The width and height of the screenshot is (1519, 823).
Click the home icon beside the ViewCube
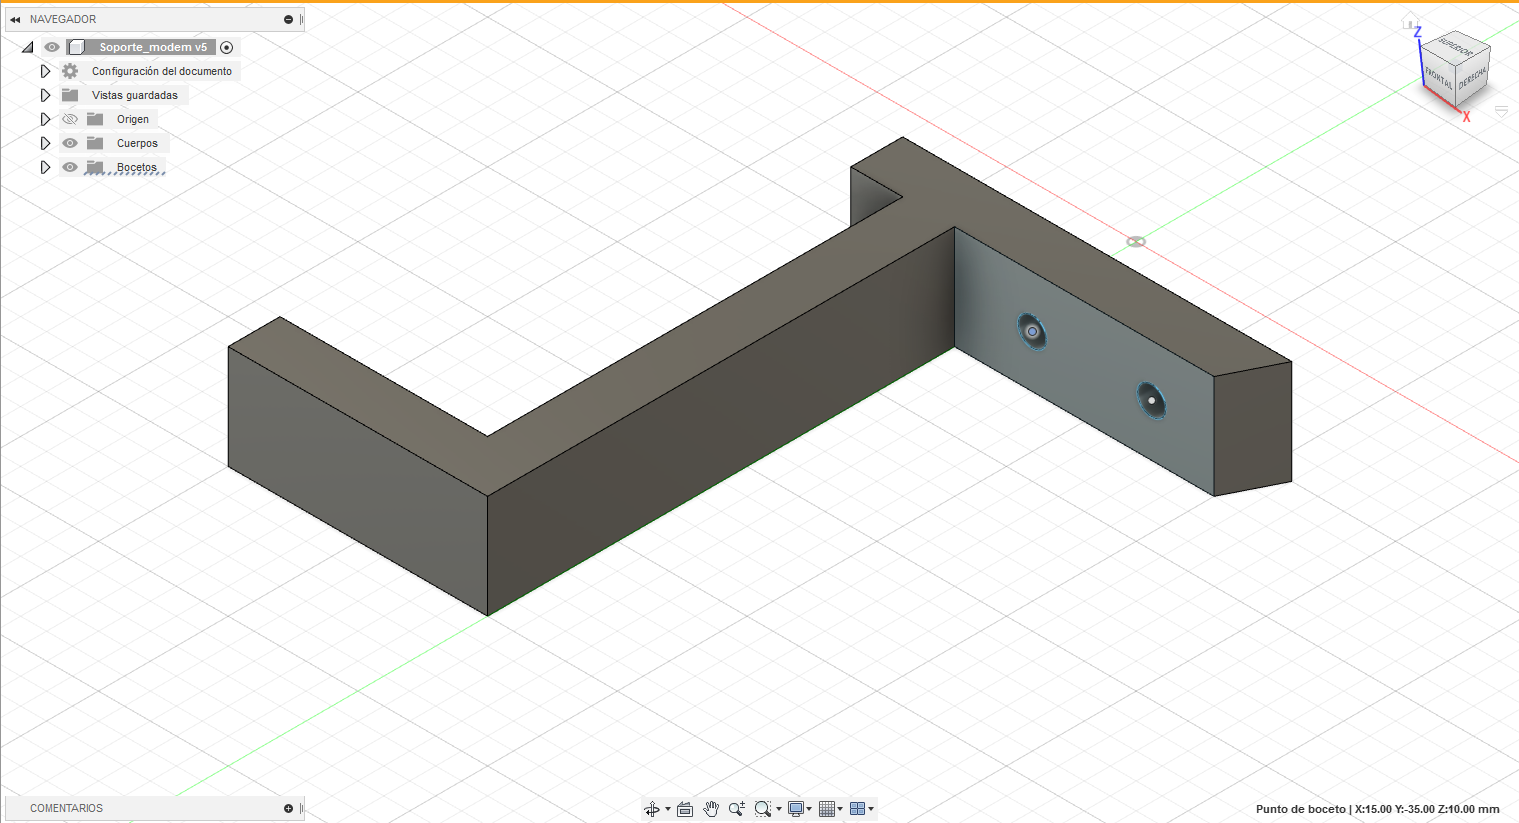pos(1409,20)
